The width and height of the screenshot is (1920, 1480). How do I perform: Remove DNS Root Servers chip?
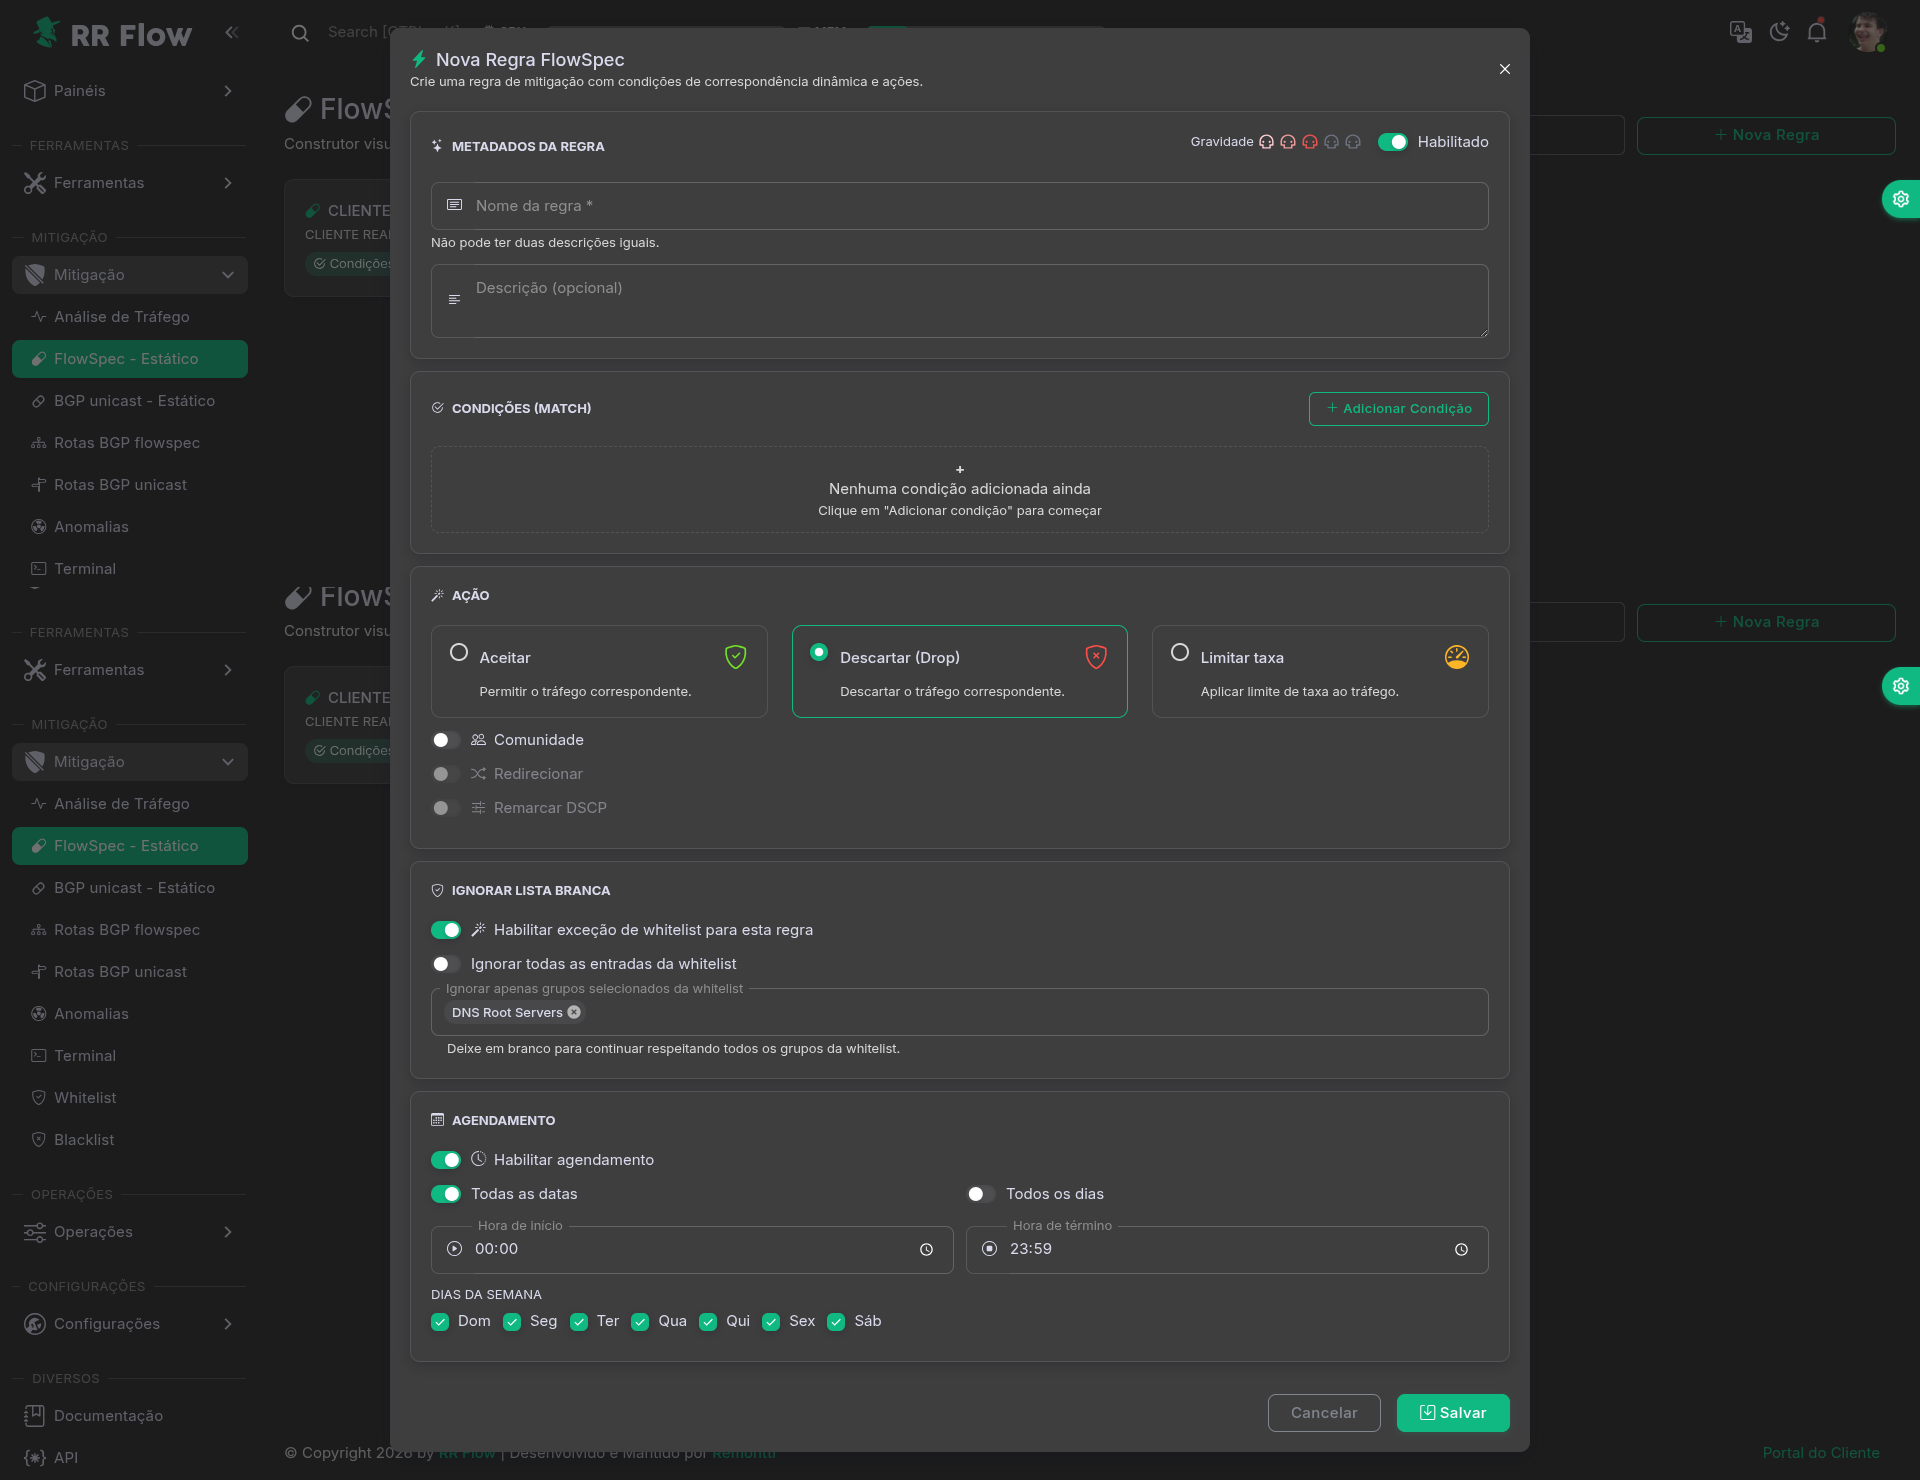(x=574, y=1012)
